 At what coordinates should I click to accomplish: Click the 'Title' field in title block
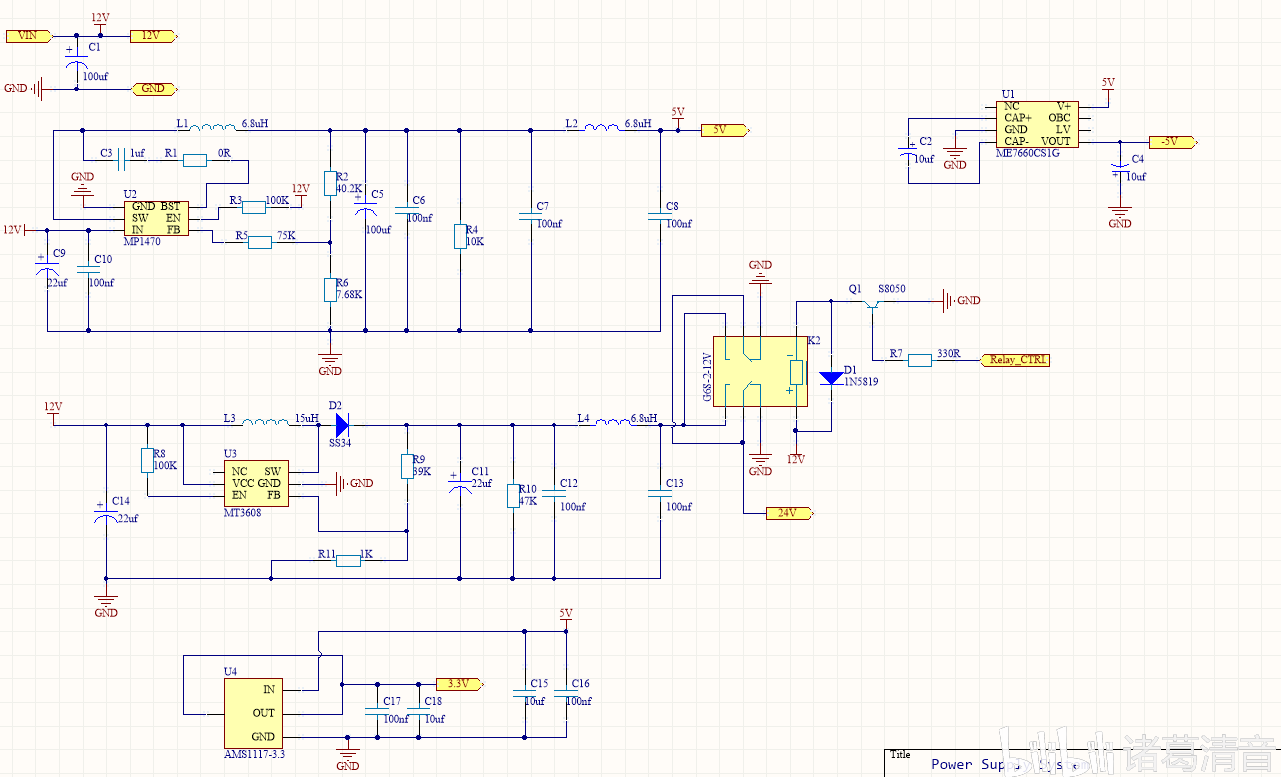pos(900,755)
